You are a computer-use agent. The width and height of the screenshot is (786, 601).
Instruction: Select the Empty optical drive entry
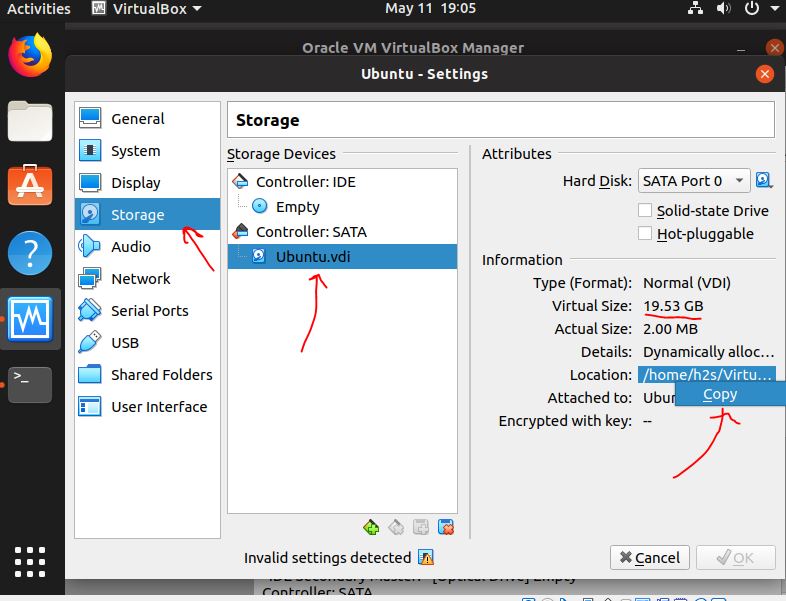pos(342,207)
